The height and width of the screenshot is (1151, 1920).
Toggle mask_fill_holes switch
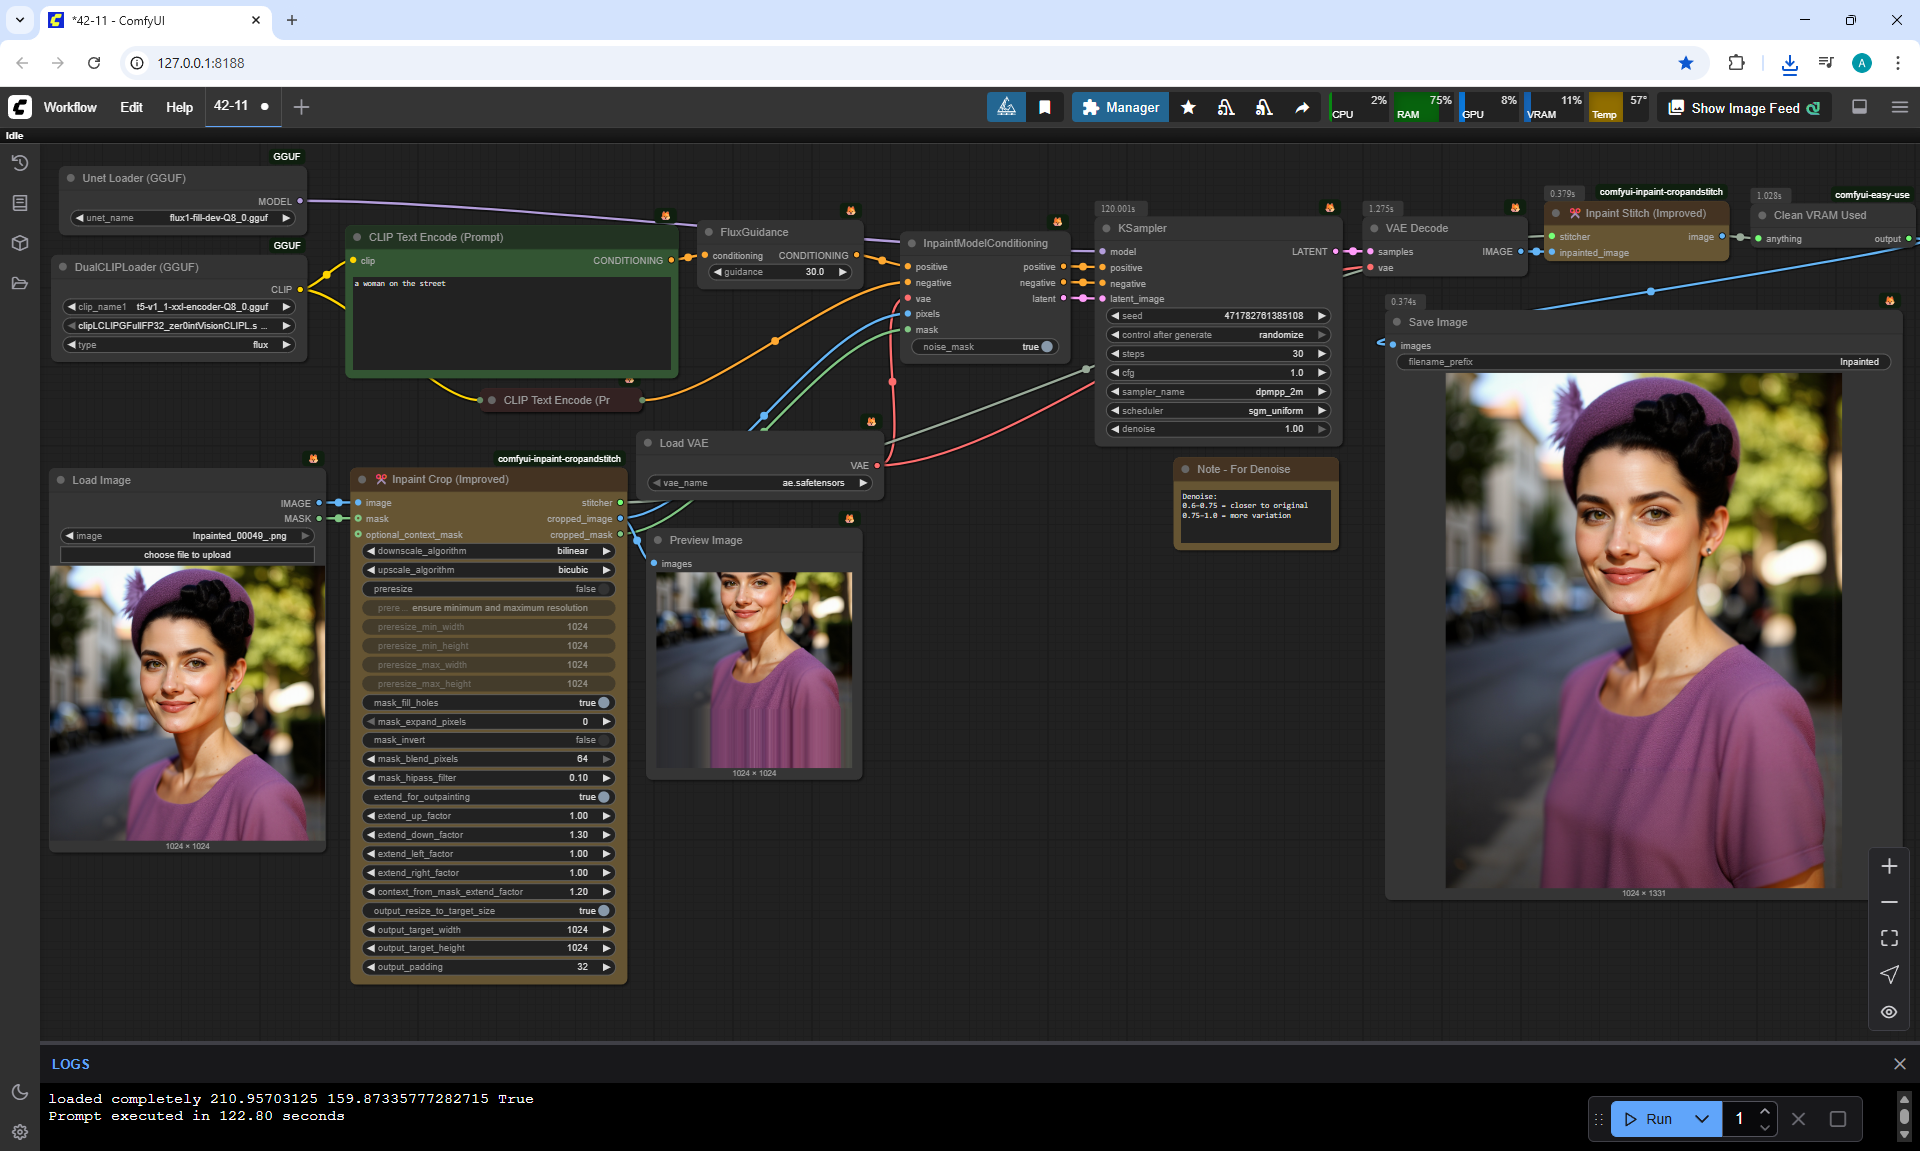(603, 703)
